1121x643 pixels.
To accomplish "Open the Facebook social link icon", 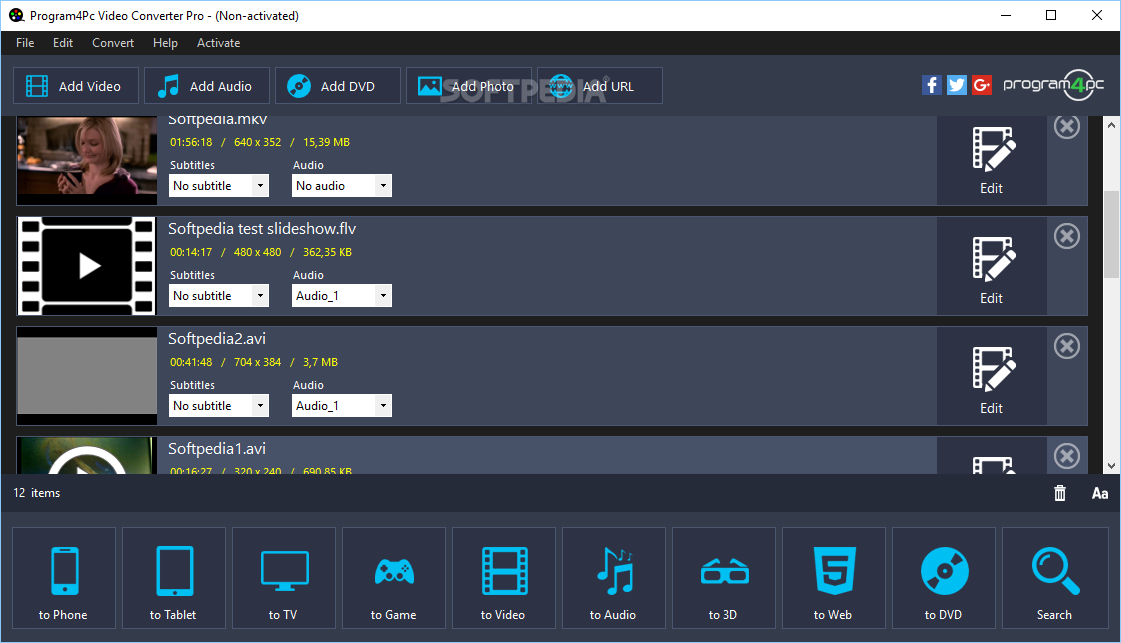I will coord(931,85).
